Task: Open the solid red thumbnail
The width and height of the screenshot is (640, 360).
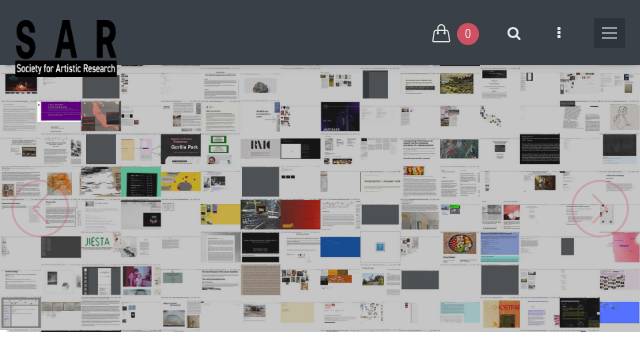Action: pyautogui.click(x=300, y=214)
